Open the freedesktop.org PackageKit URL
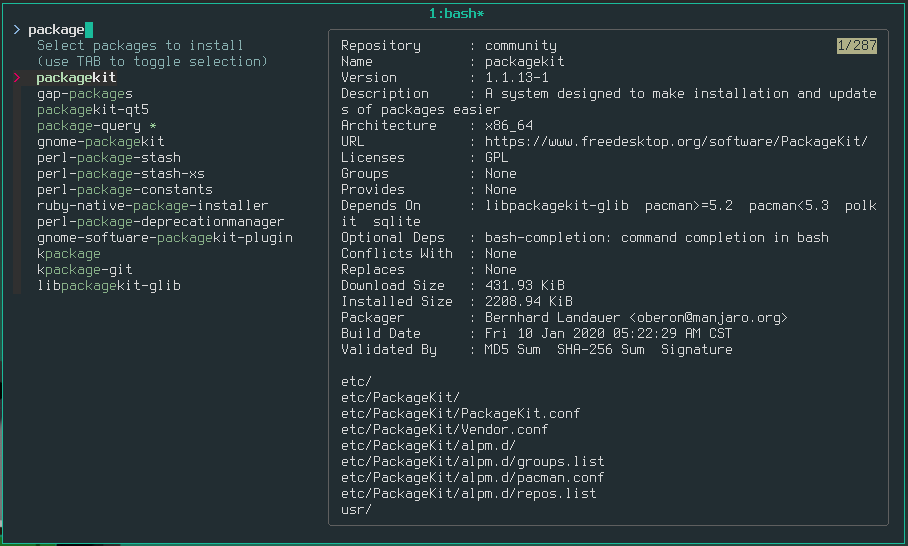908x546 pixels. 676,142
